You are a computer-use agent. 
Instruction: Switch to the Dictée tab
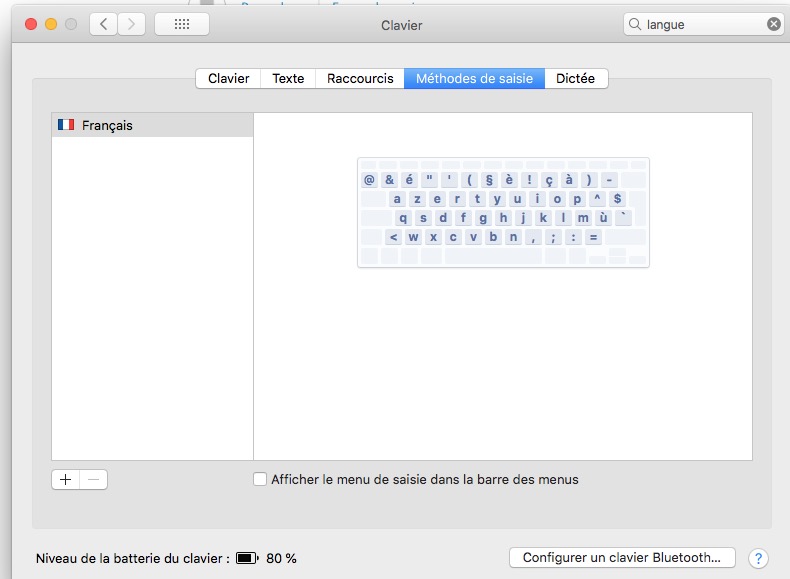click(x=575, y=79)
